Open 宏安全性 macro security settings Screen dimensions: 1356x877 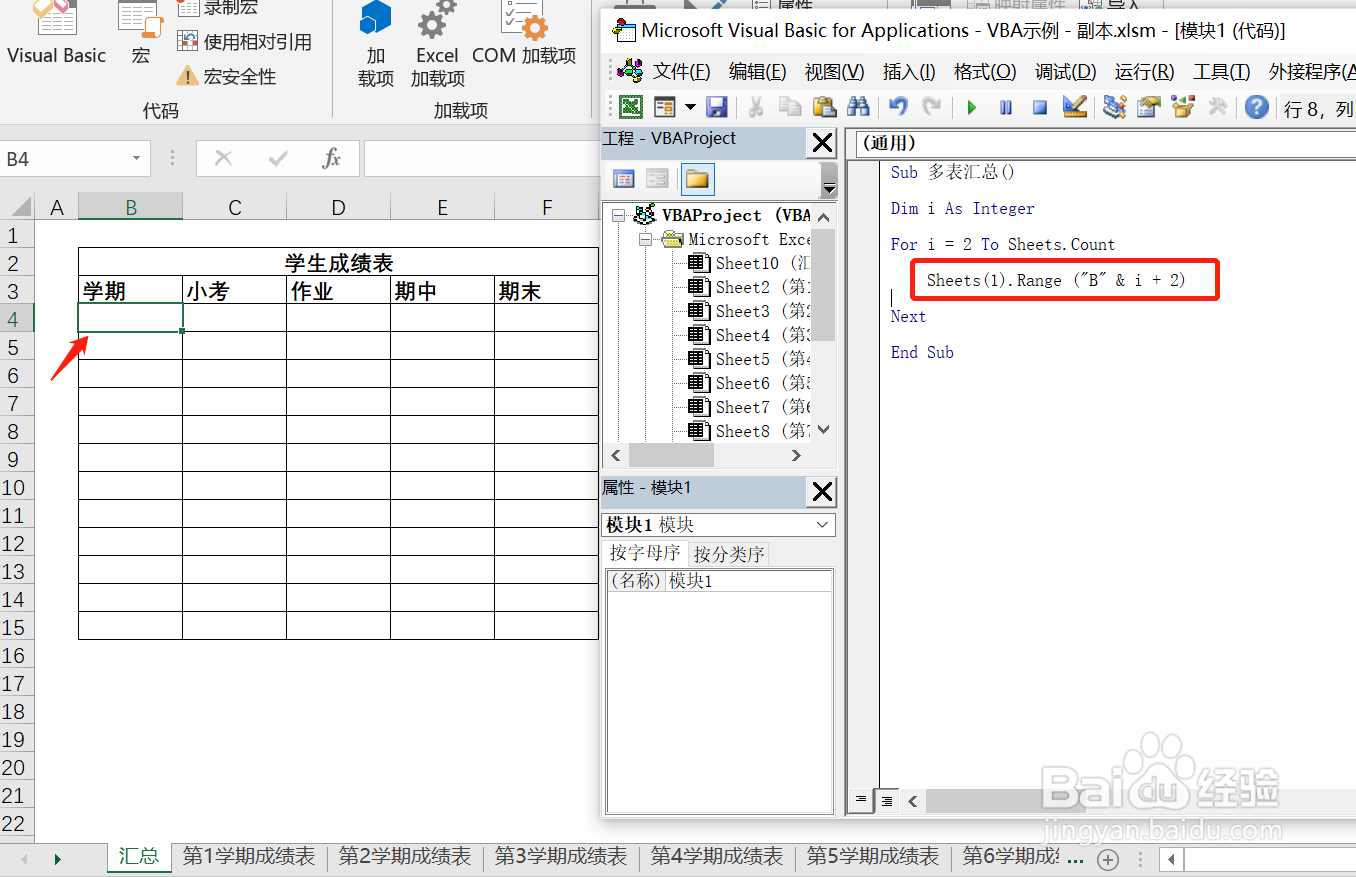tap(226, 76)
